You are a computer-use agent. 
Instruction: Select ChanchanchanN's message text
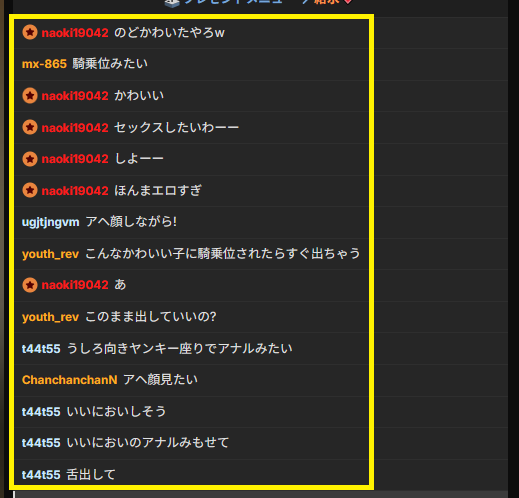click(160, 380)
